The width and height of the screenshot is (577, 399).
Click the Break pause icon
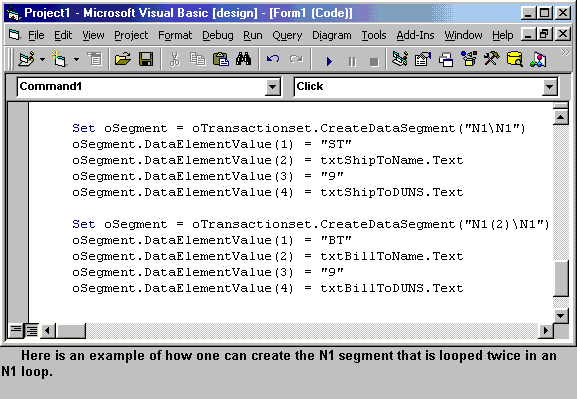pyautogui.click(x=352, y=61)
